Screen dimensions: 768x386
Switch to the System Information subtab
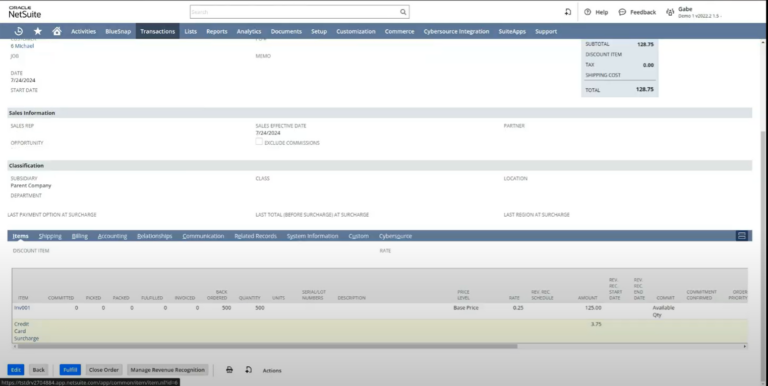(312, 236)
